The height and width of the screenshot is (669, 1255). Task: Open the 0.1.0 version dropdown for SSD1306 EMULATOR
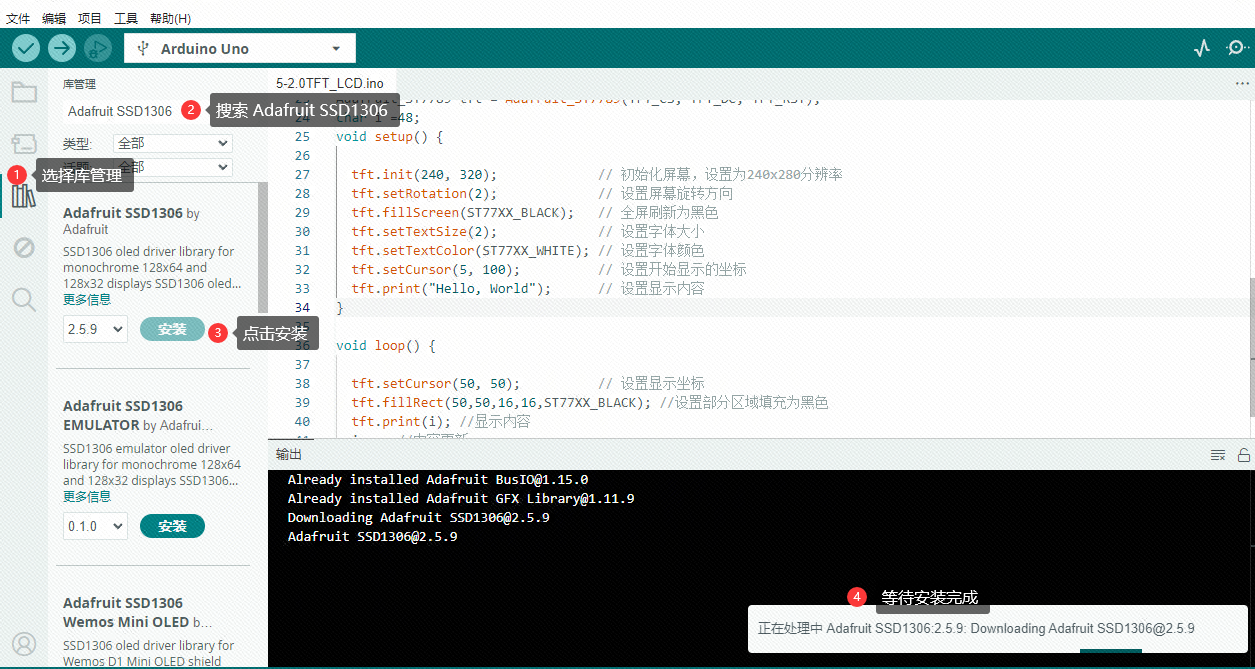[x=95, y=526]
